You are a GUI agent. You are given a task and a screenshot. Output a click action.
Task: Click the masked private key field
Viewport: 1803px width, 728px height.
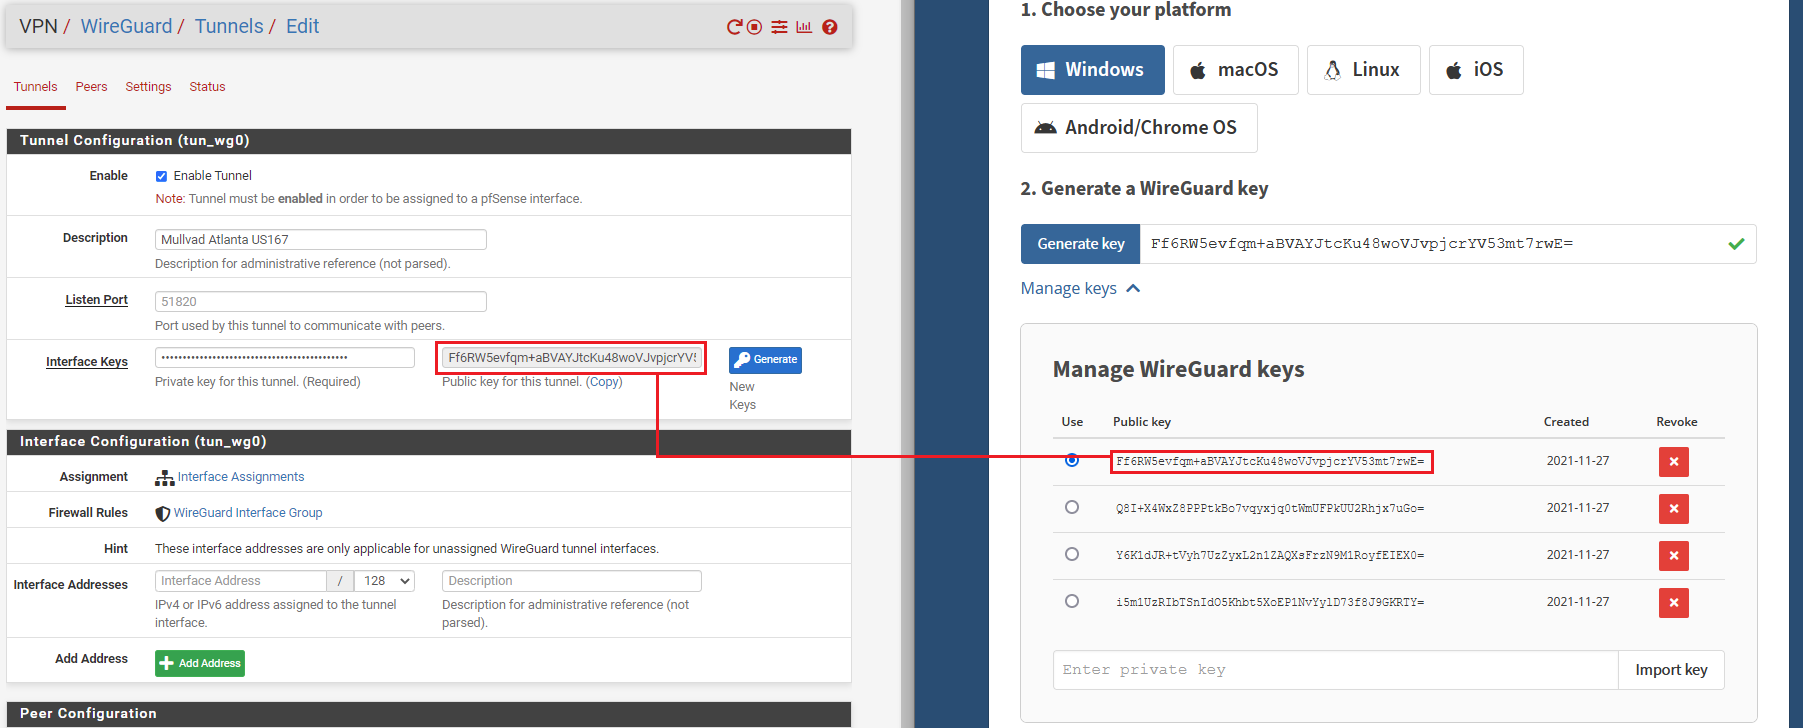pyautogui.click(x=285, y=358)
